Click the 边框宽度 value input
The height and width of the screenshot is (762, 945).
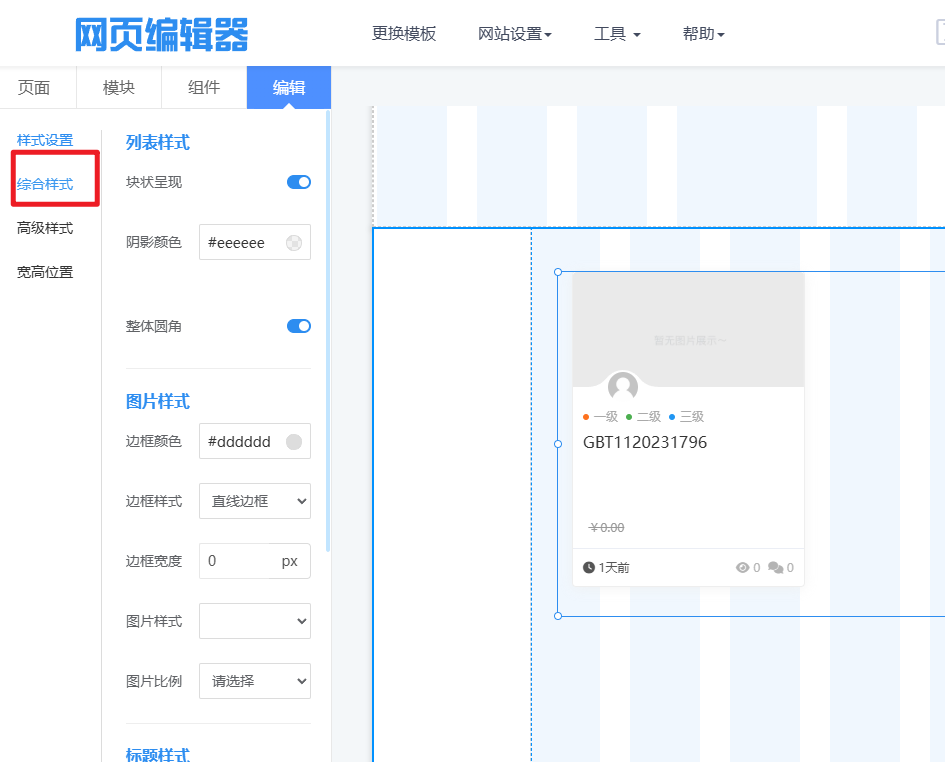pos(234,561)
